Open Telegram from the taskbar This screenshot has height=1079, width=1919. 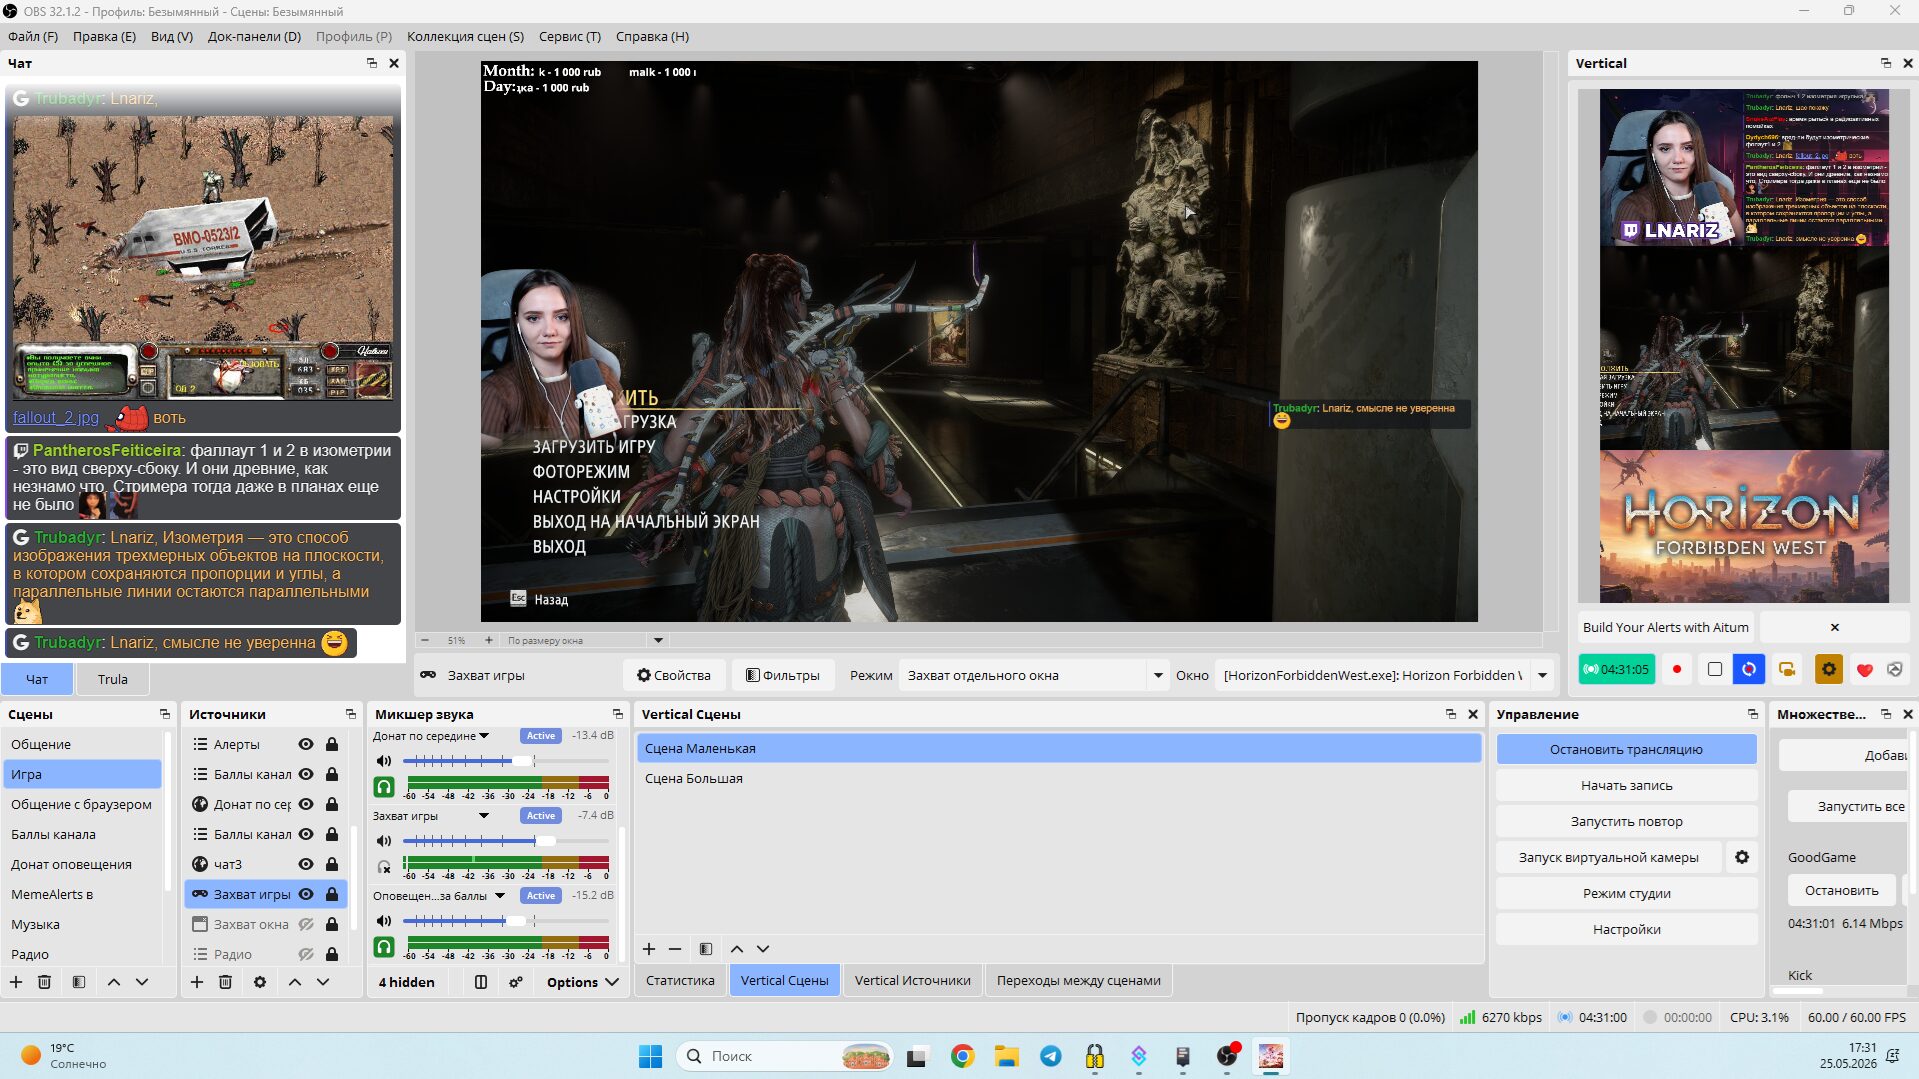1051,1056
